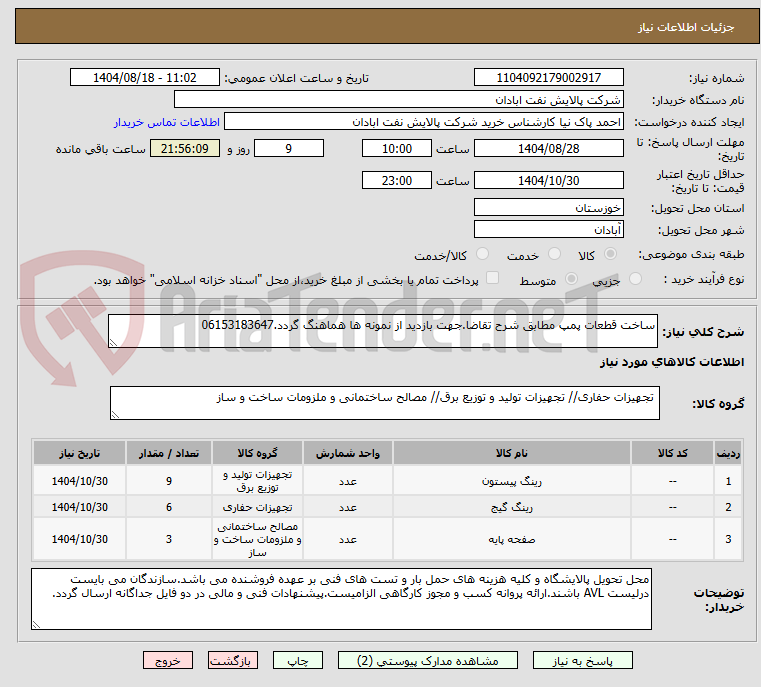
Task: Click quantity 6 in رینگ گیج row
Action: (169, 507)
